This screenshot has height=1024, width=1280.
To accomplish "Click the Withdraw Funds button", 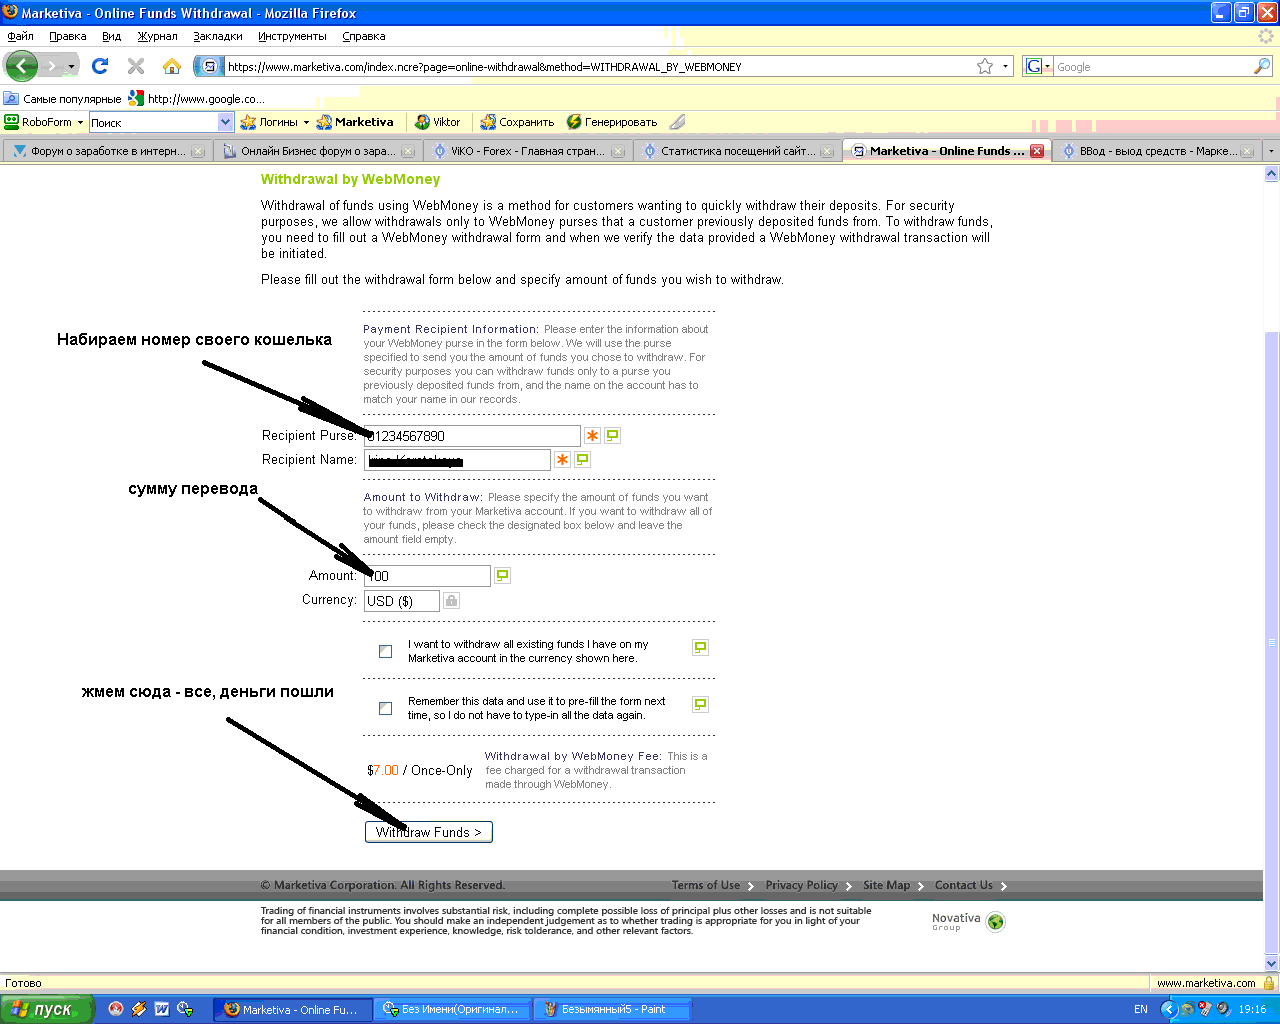I will point(429,832).
